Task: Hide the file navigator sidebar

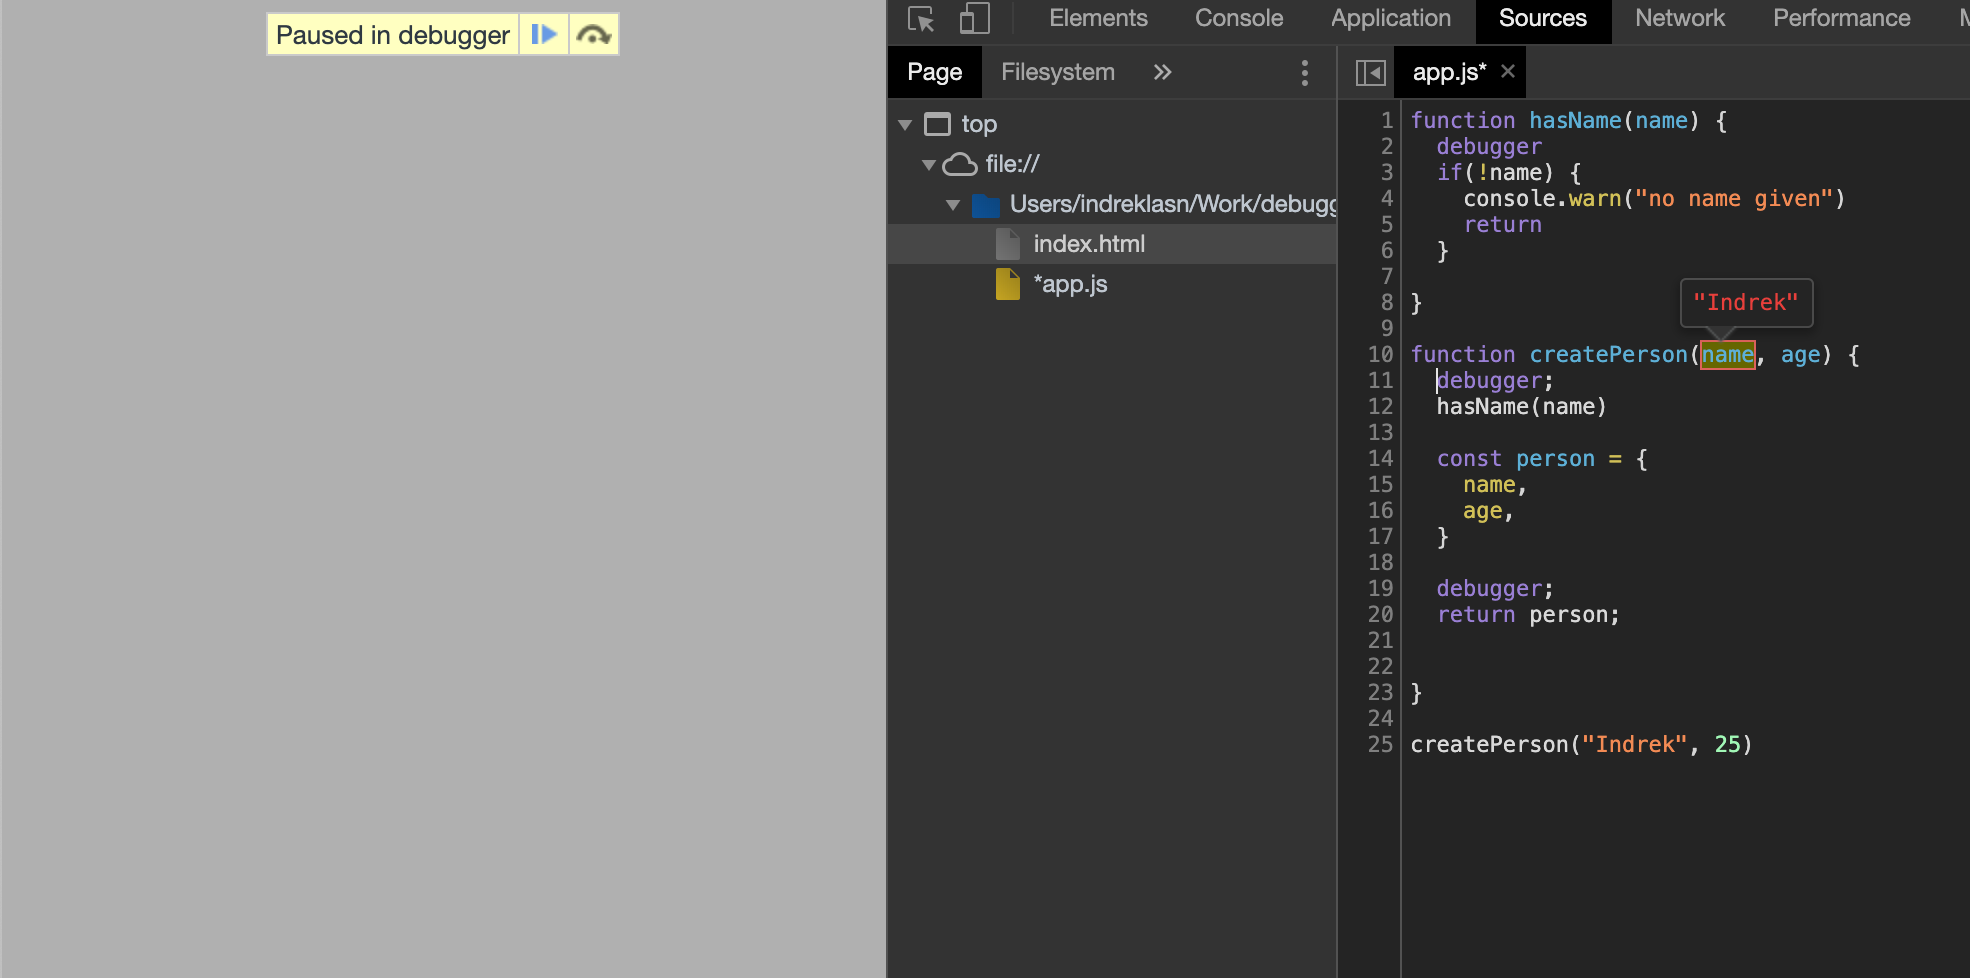Action: (1371, 71)
